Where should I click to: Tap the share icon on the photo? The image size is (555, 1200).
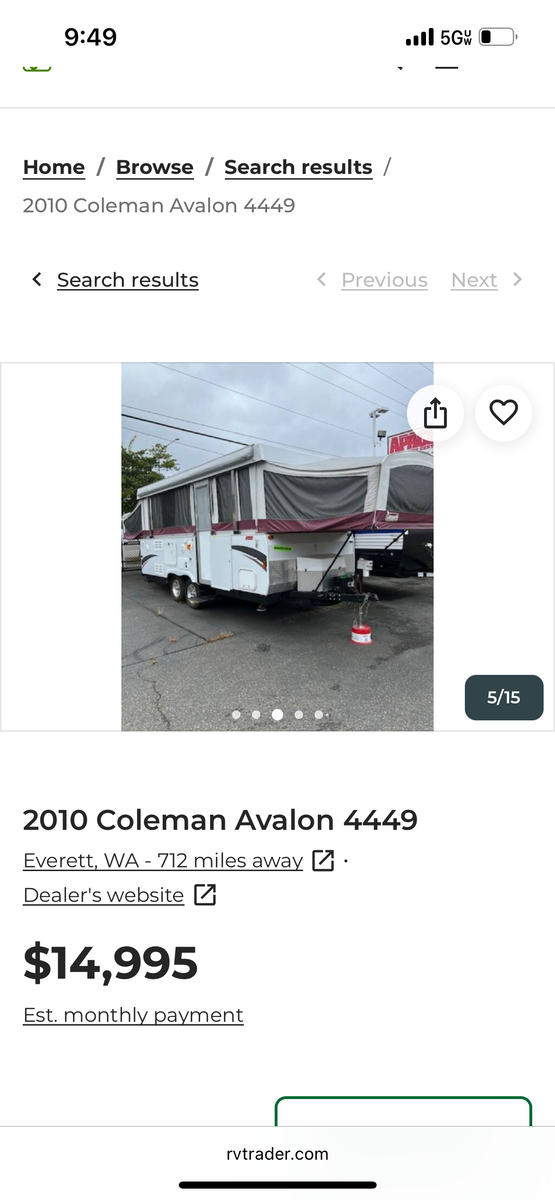point(435,413)
